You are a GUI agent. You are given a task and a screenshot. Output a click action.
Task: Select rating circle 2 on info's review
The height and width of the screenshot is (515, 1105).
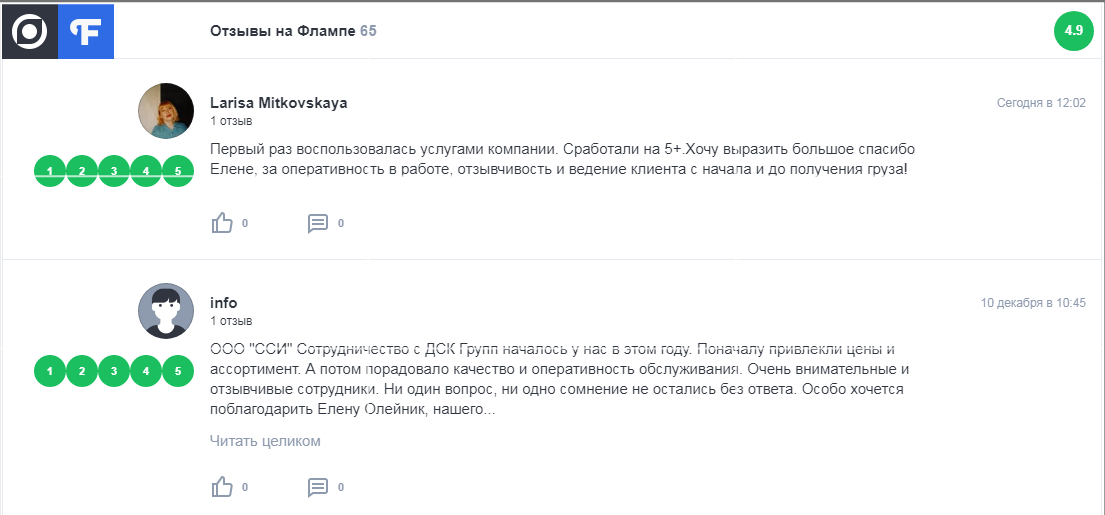point(82,371)
